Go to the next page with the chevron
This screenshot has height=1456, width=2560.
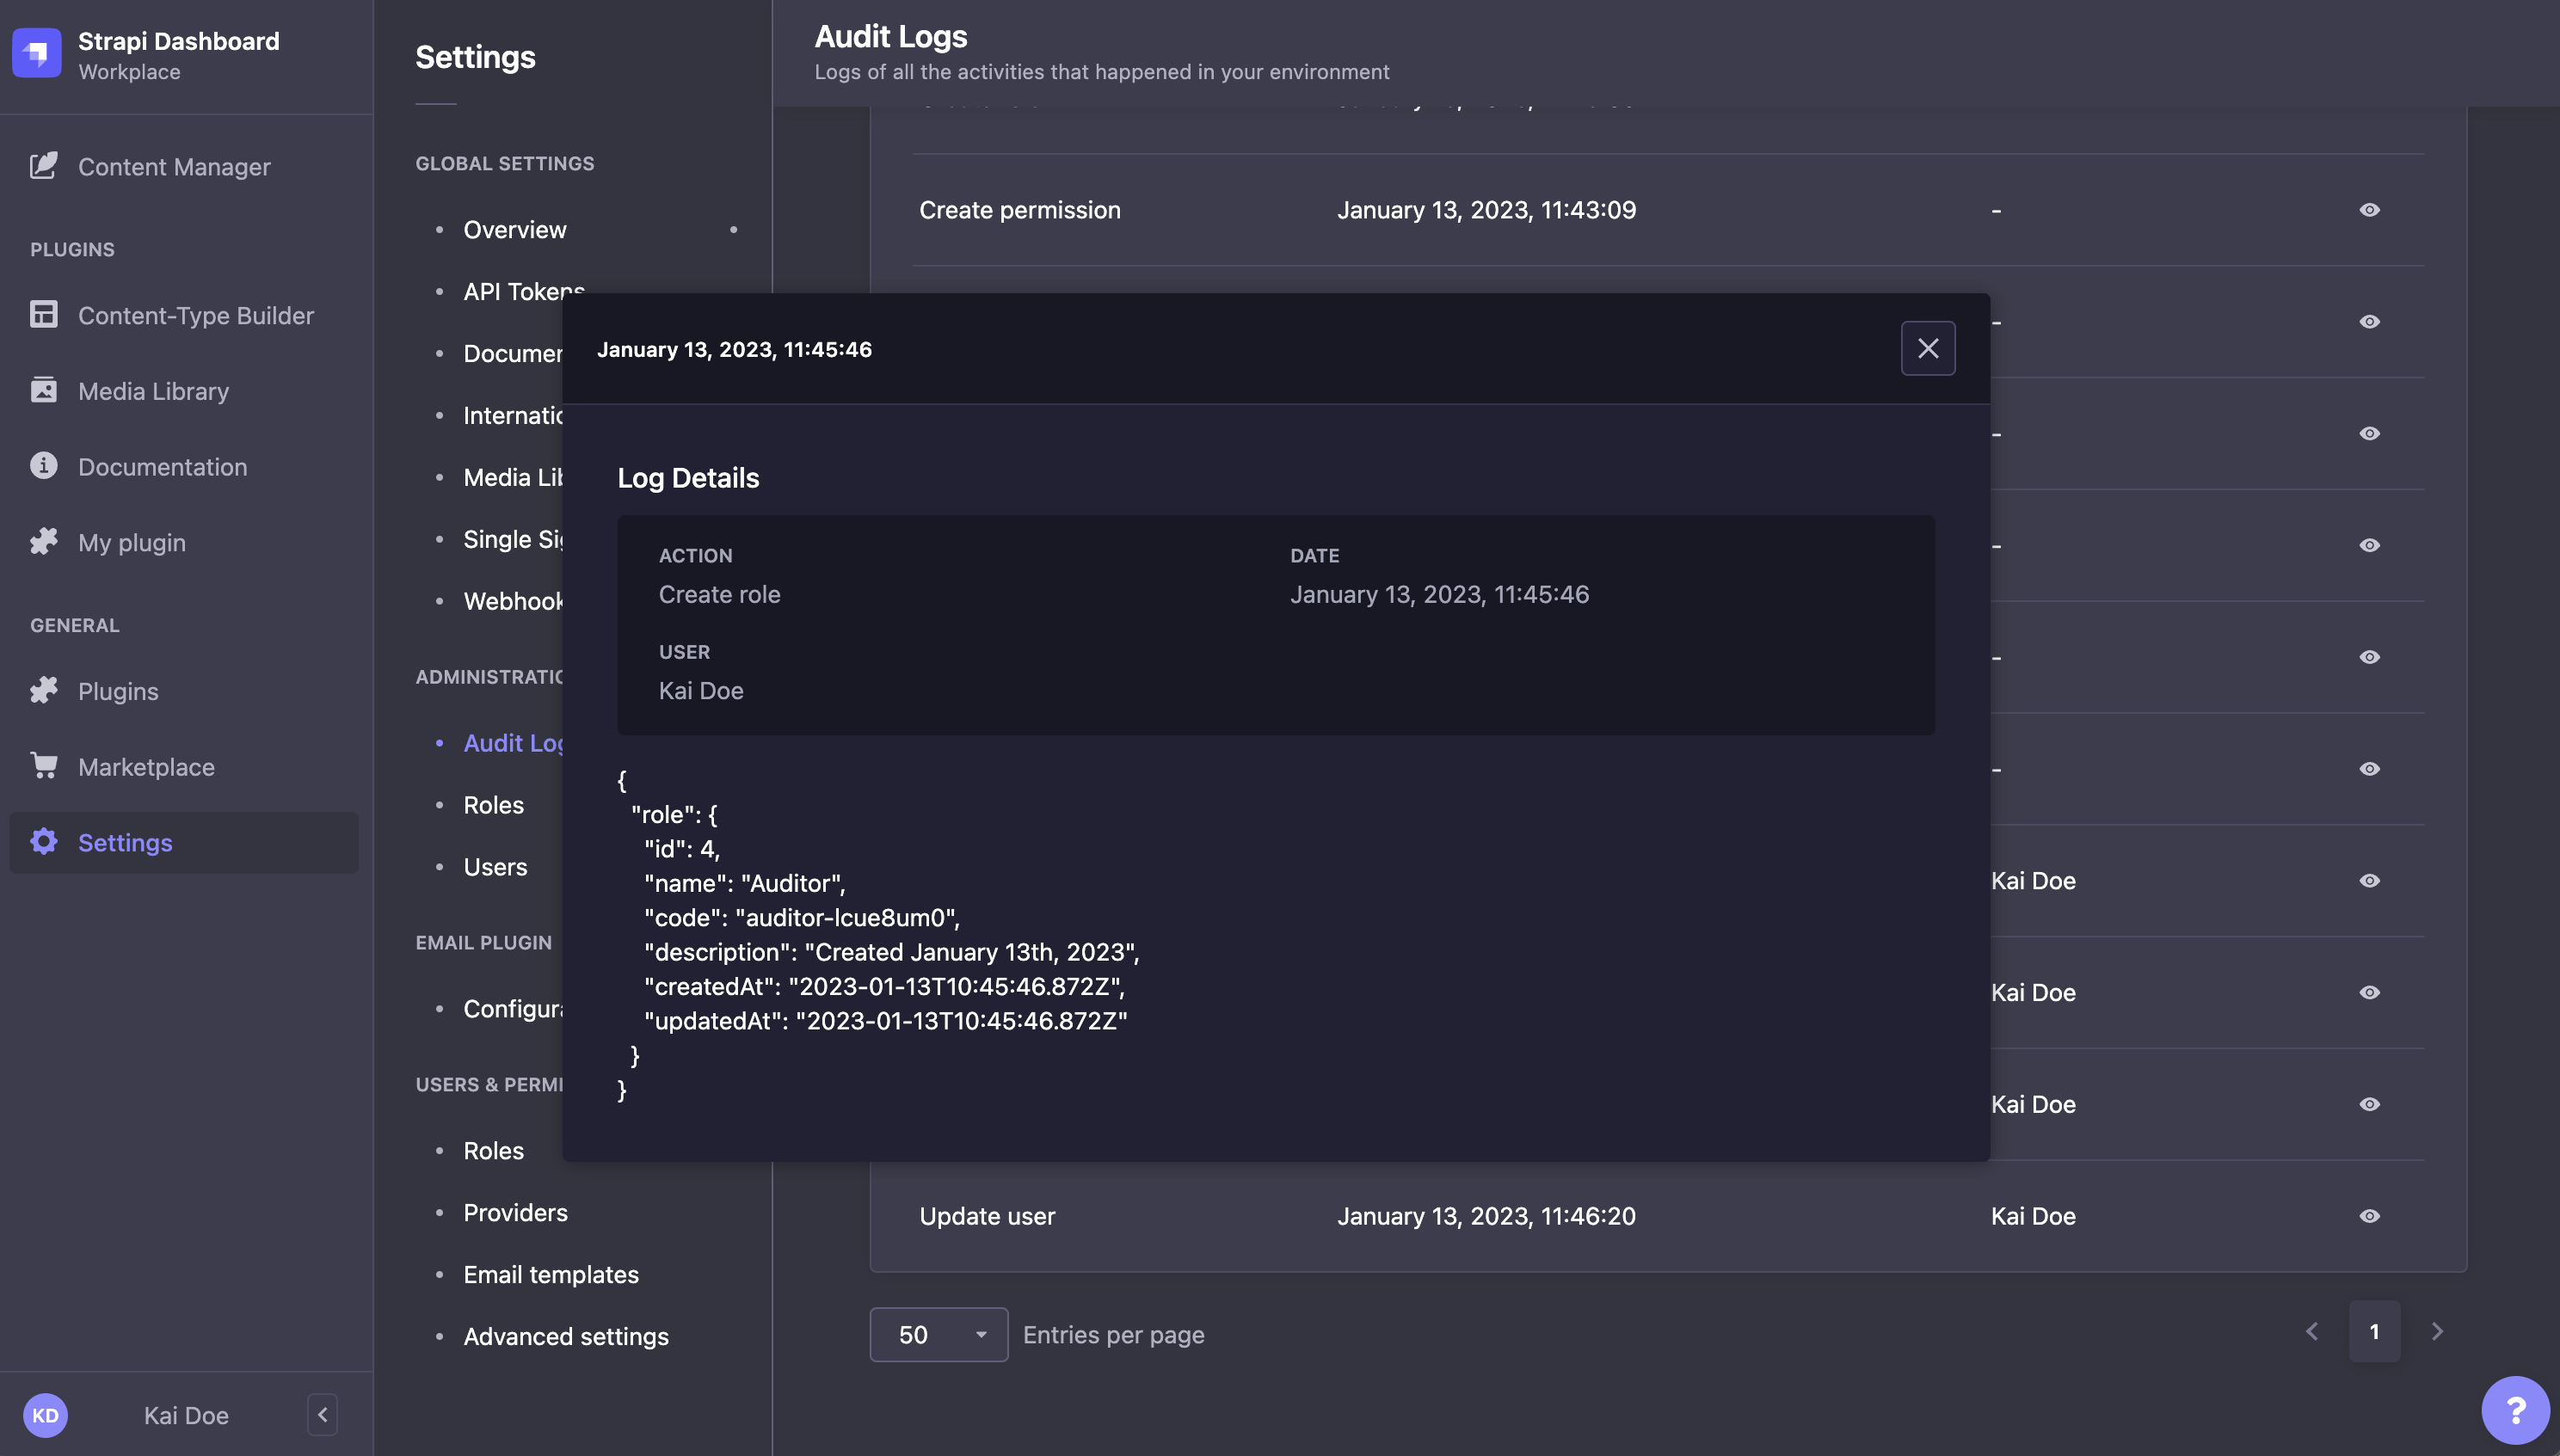pos(2437,1331)
